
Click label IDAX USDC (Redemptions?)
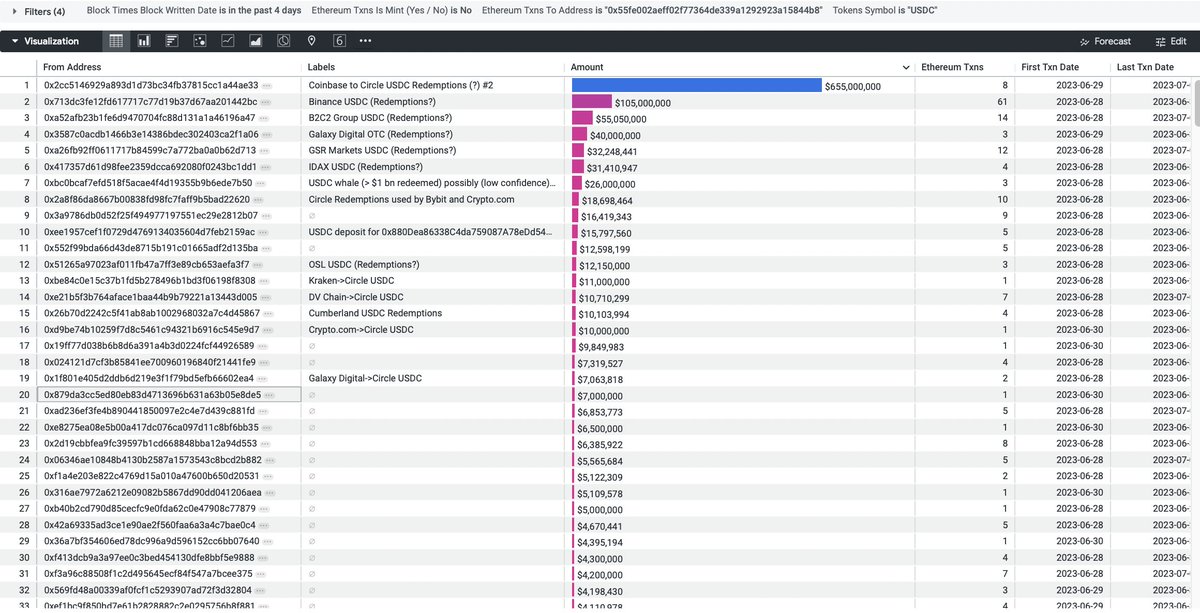click(x=366, y=167)
